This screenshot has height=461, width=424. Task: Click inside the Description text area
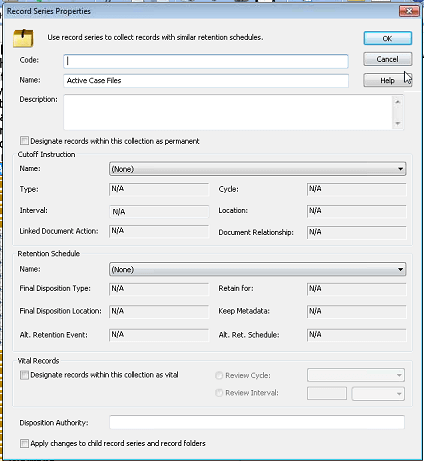tap(228, 112)
